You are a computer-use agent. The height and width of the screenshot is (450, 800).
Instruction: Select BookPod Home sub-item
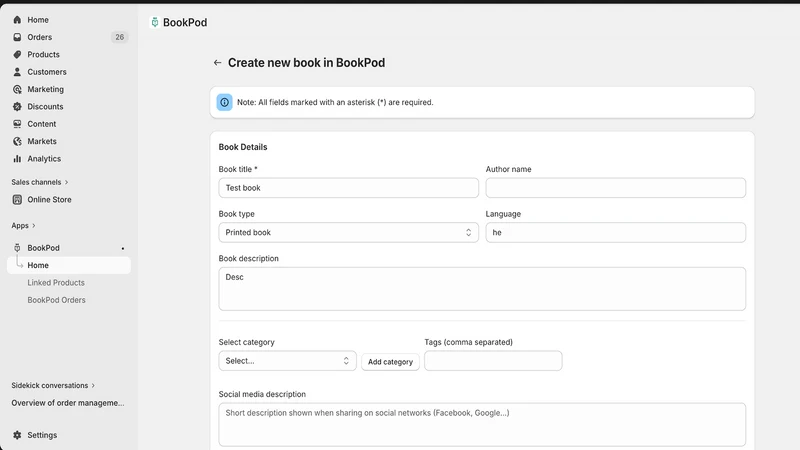69,265
